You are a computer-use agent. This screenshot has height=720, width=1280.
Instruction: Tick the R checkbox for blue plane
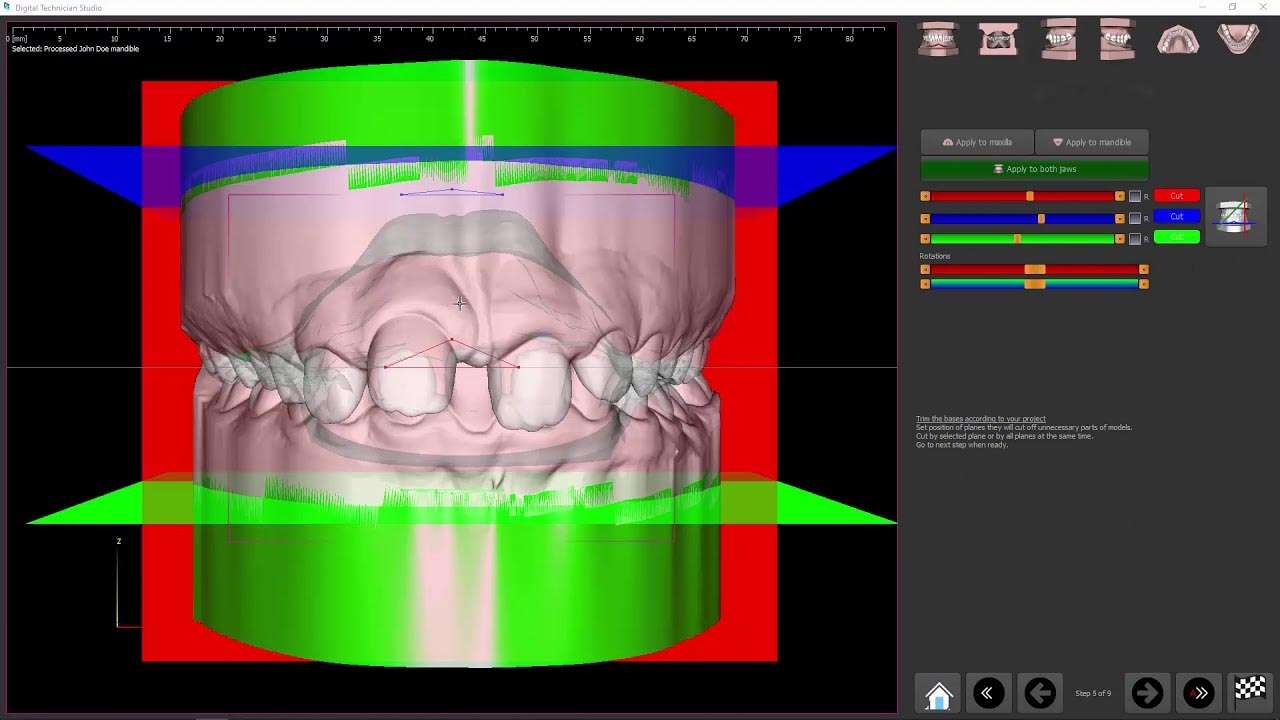[x=1135, y=219]
